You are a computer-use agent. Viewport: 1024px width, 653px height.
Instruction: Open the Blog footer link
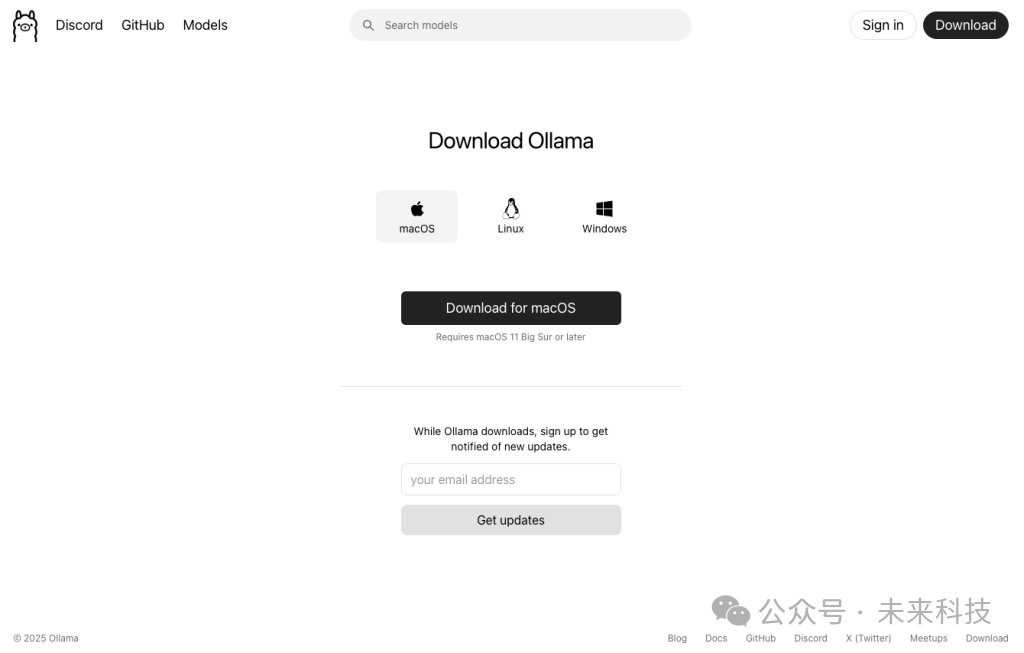(677, 639)
